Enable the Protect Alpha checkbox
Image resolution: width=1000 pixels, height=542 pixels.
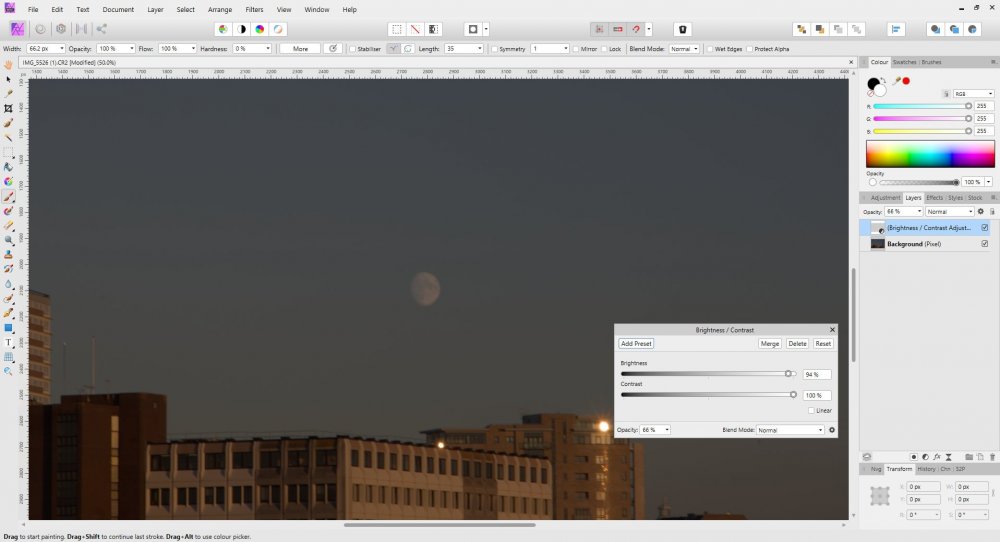(x=749, y=48)
